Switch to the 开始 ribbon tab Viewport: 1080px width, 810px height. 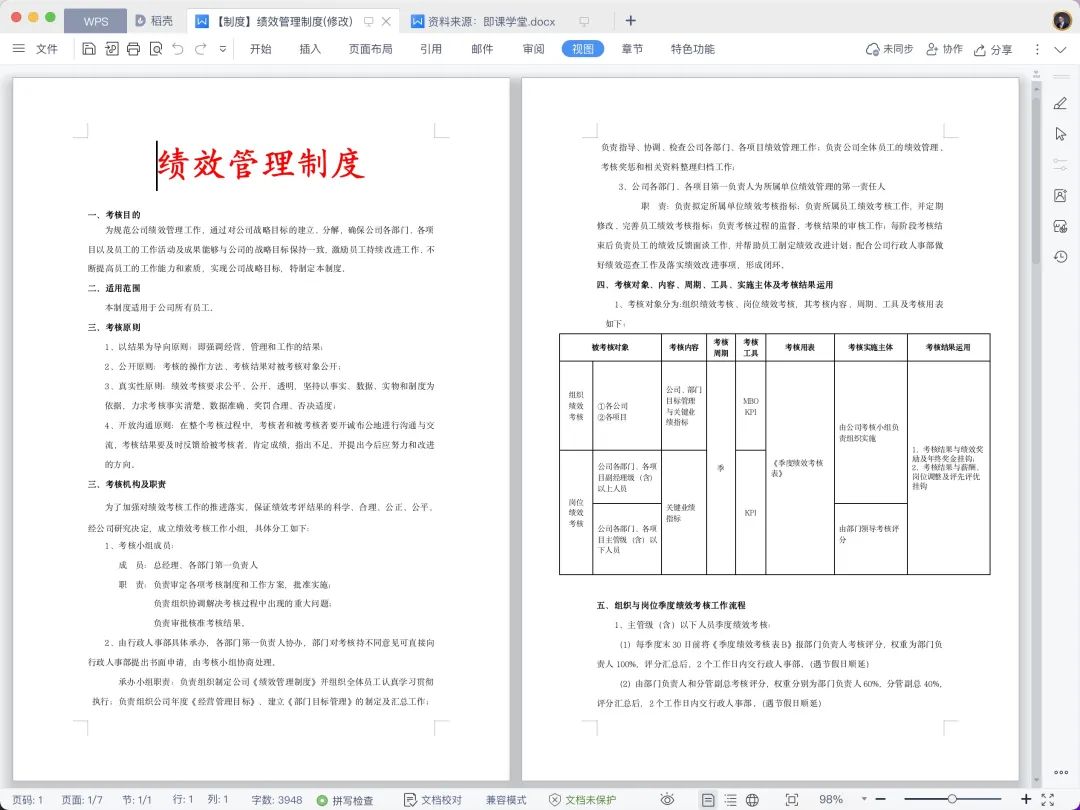coord(260,49)
